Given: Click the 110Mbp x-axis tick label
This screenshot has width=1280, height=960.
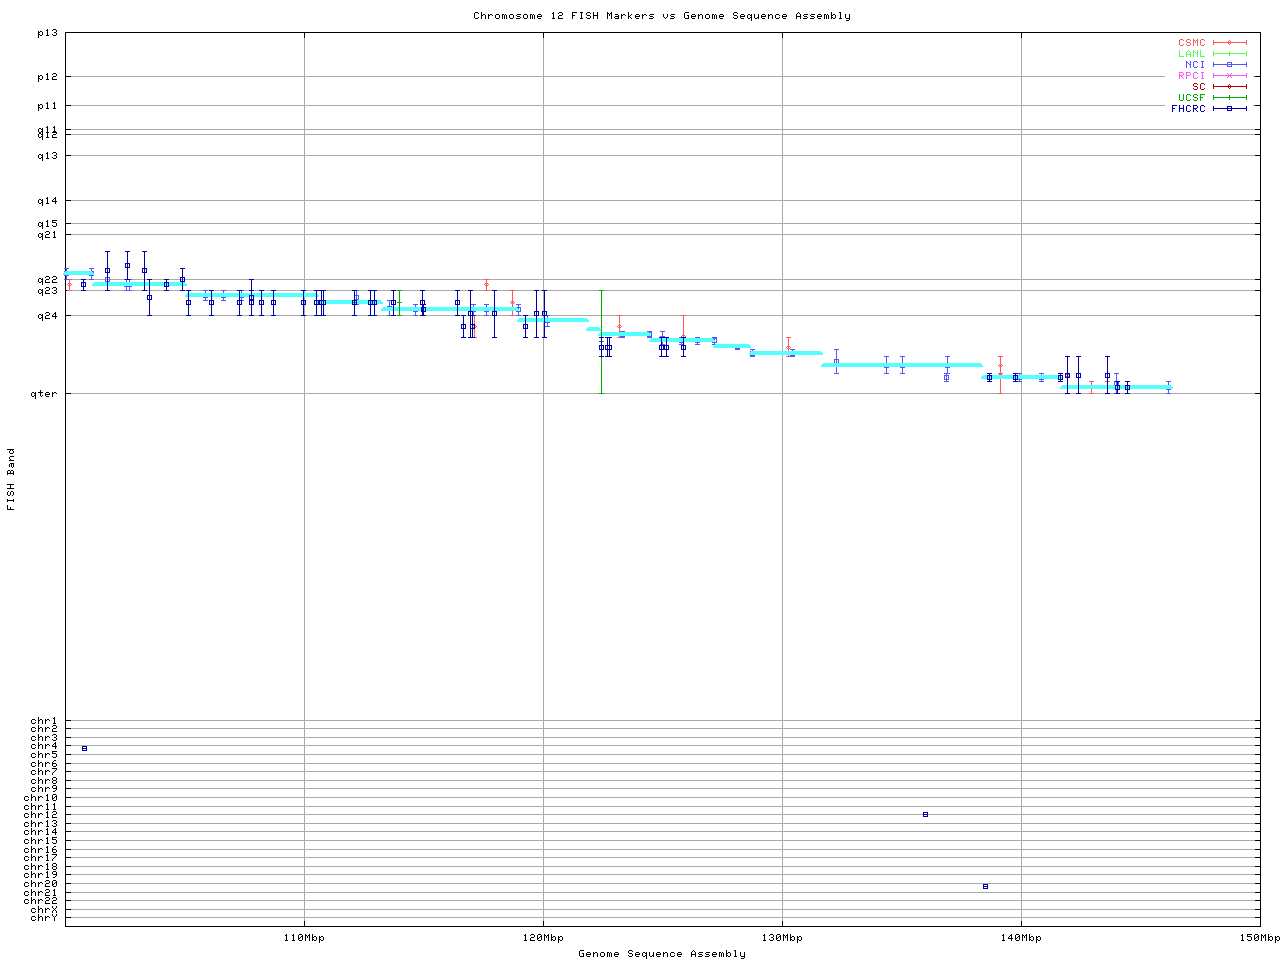Looking at the screenshot, I should [304, 938].
